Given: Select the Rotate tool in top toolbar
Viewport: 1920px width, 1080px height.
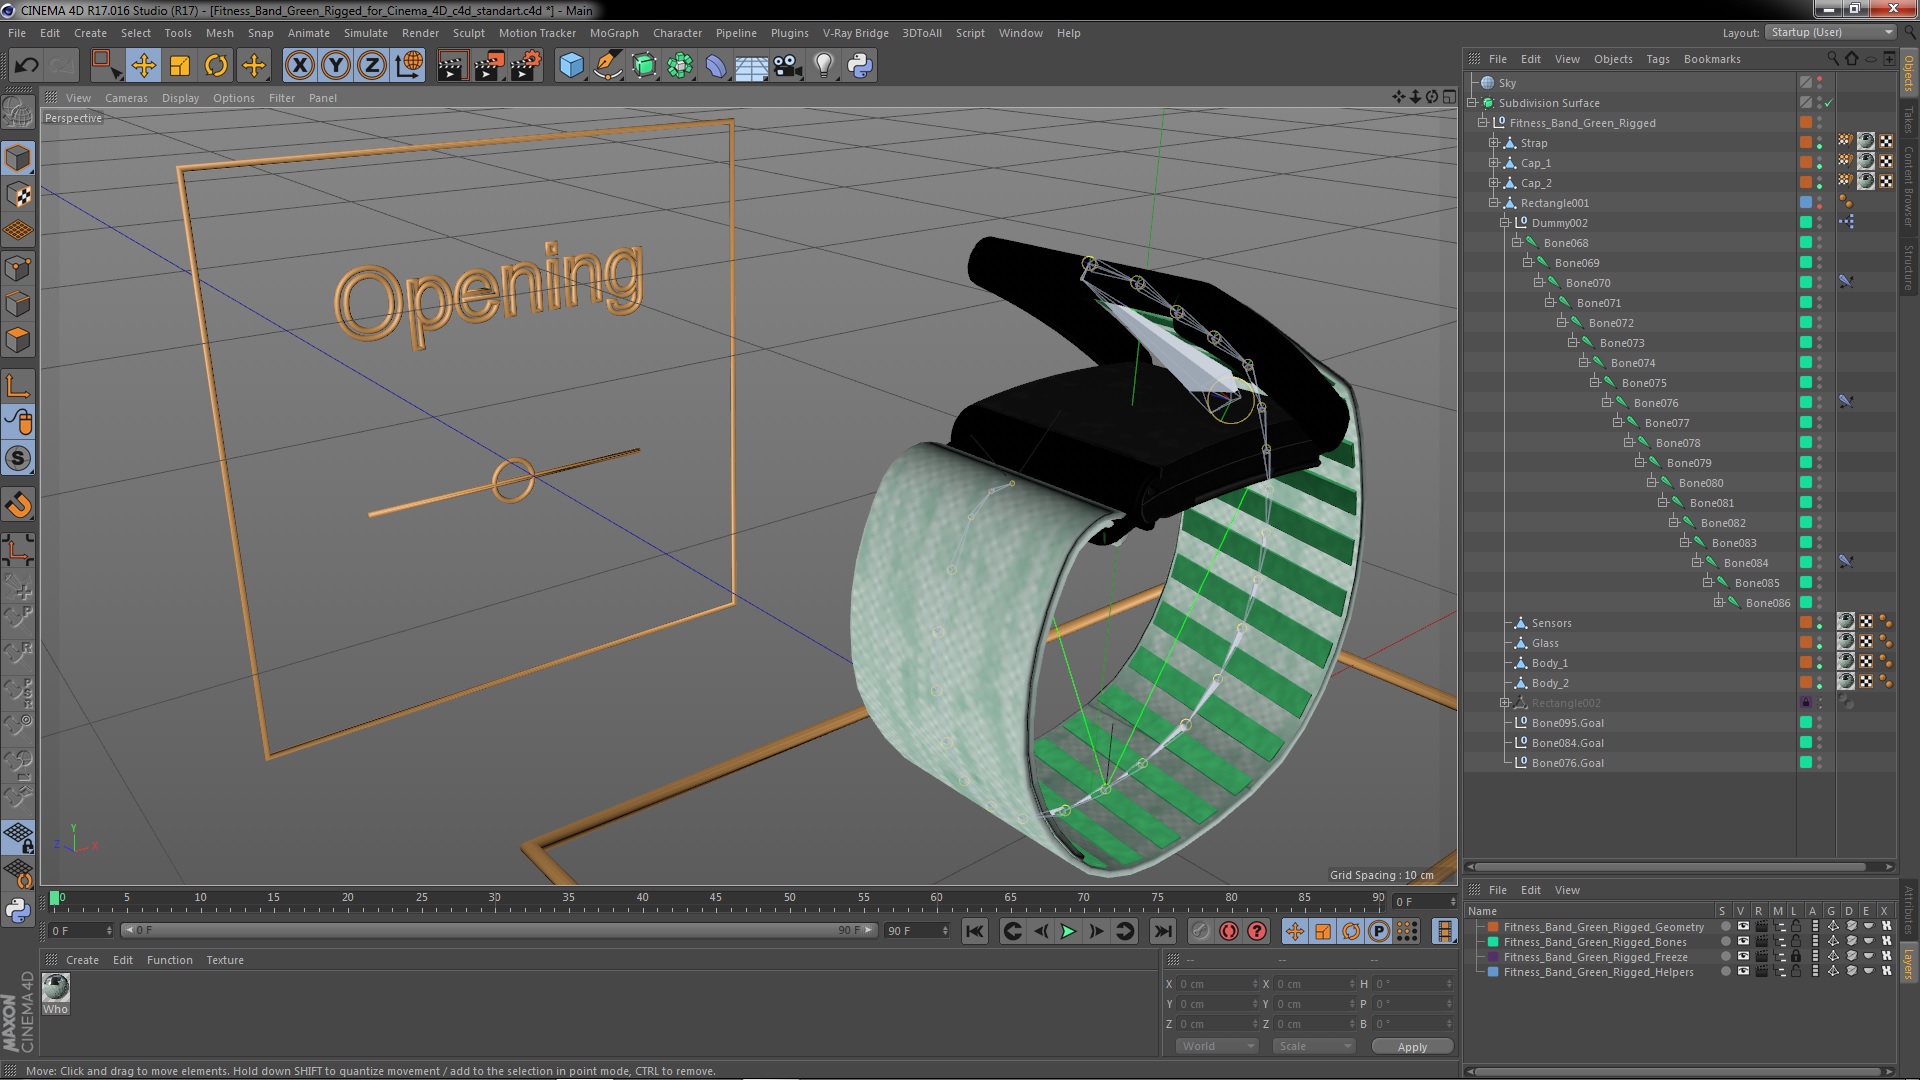Looking at the screenshot, I should pos(216,66).
